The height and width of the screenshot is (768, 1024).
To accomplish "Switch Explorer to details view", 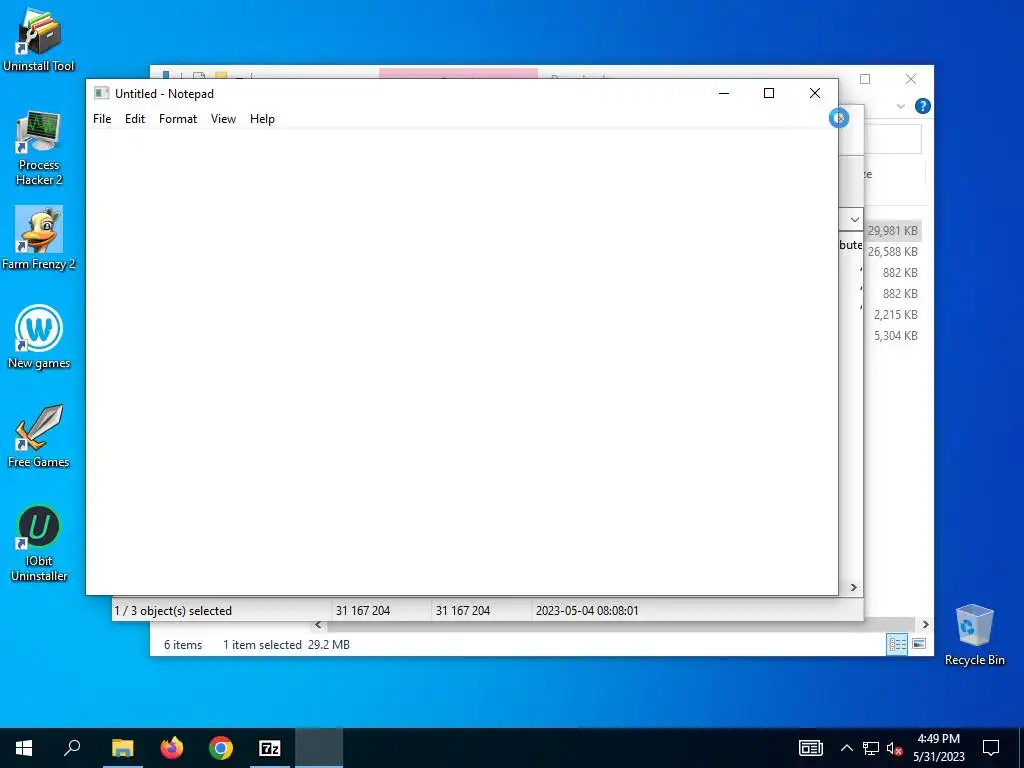I will 897,644.
